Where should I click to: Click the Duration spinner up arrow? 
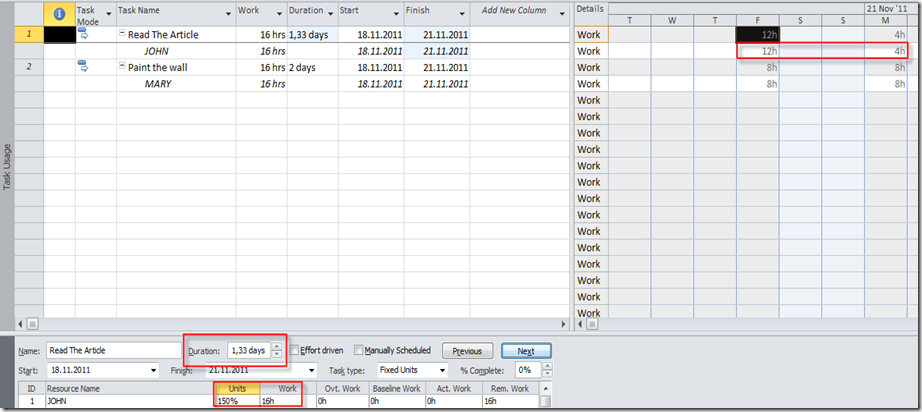tap(277, 346)
